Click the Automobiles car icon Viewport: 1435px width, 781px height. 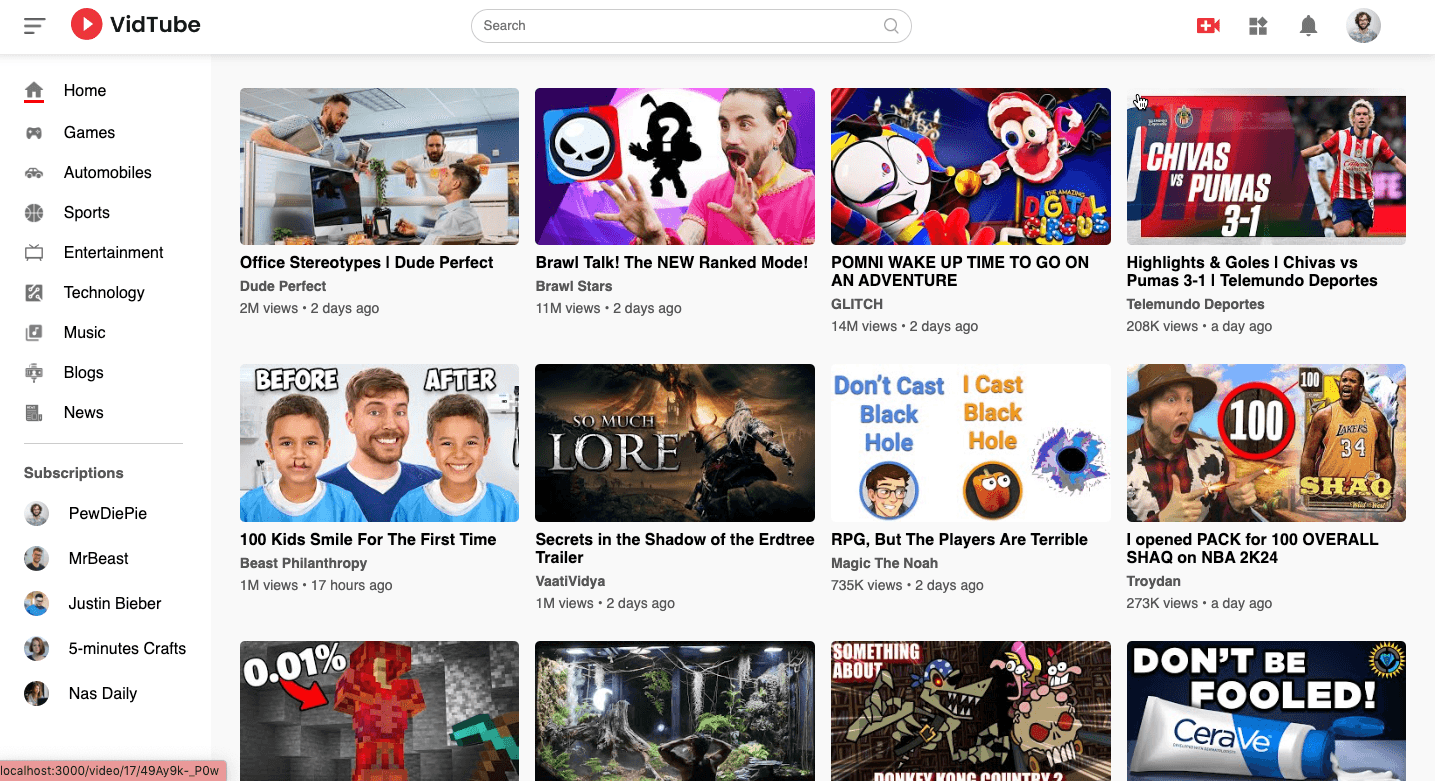tap(34, 173)
